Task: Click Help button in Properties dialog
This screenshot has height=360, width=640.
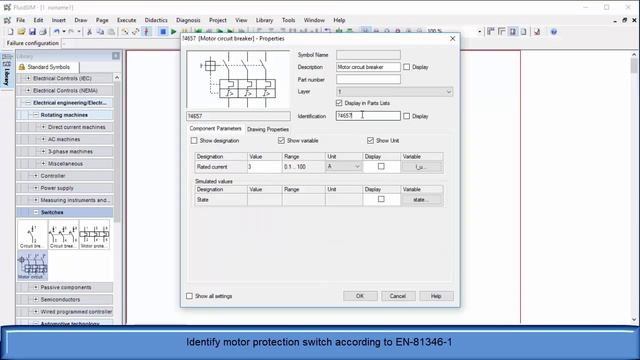Action: tap(436, 296)
